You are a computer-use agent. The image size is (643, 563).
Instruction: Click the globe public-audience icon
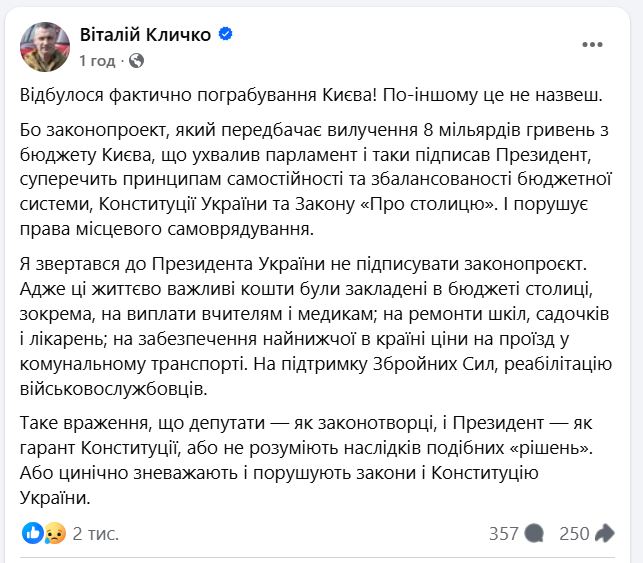tap(136, 60)
